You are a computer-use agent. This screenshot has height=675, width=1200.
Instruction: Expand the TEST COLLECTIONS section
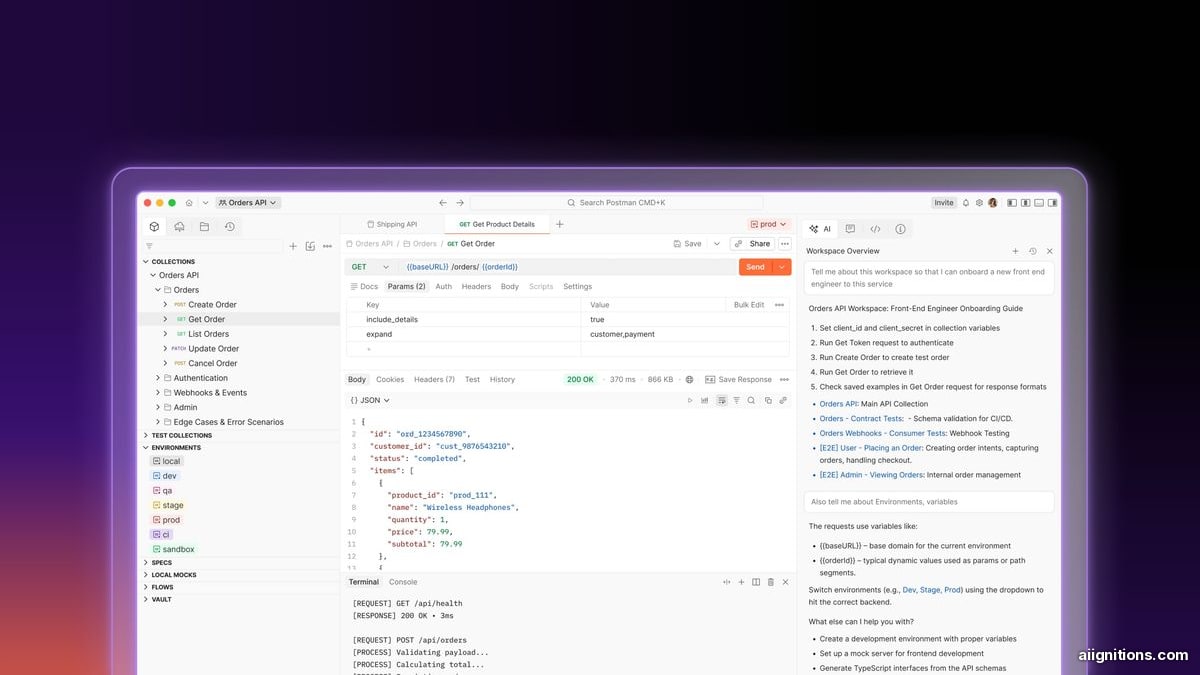[x=146, y=435]
